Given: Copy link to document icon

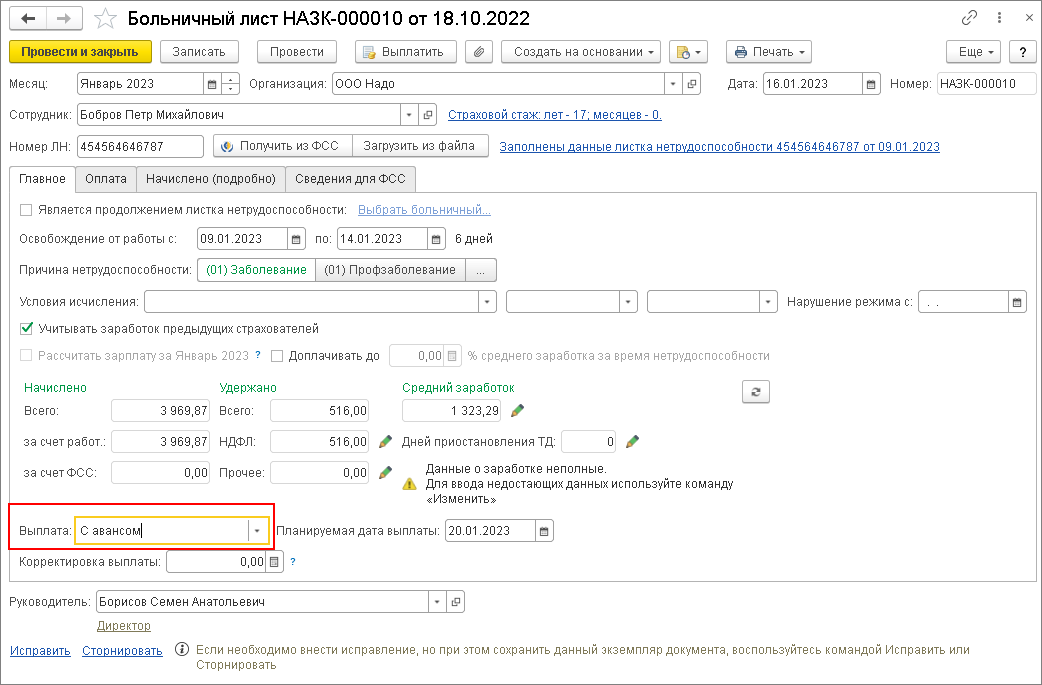Looking at the screenshot, I should 969,19.
